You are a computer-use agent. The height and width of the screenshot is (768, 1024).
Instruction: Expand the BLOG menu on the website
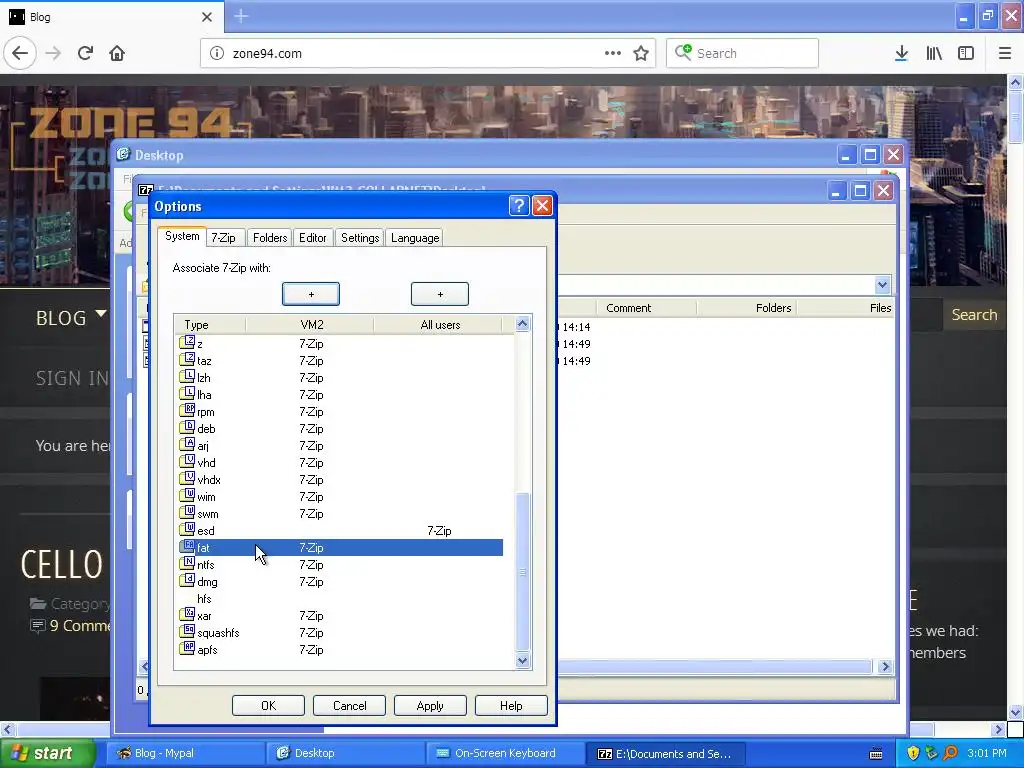(x=71, y=317)
